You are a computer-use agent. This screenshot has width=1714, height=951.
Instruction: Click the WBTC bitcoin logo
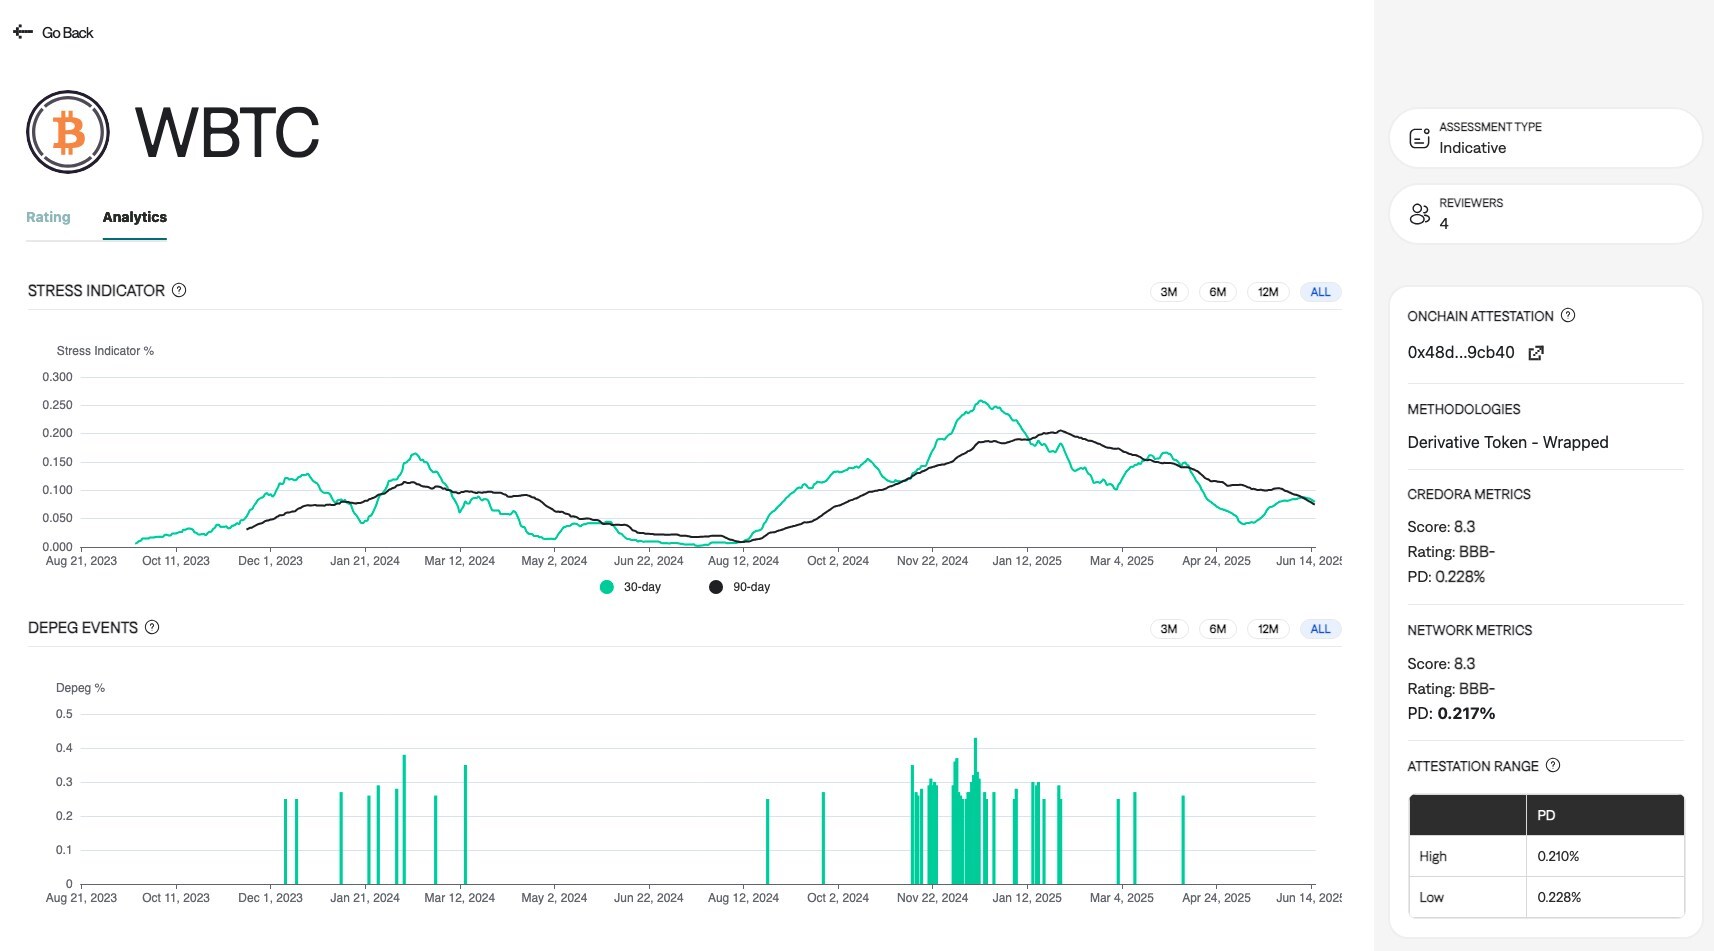(68, 132)
